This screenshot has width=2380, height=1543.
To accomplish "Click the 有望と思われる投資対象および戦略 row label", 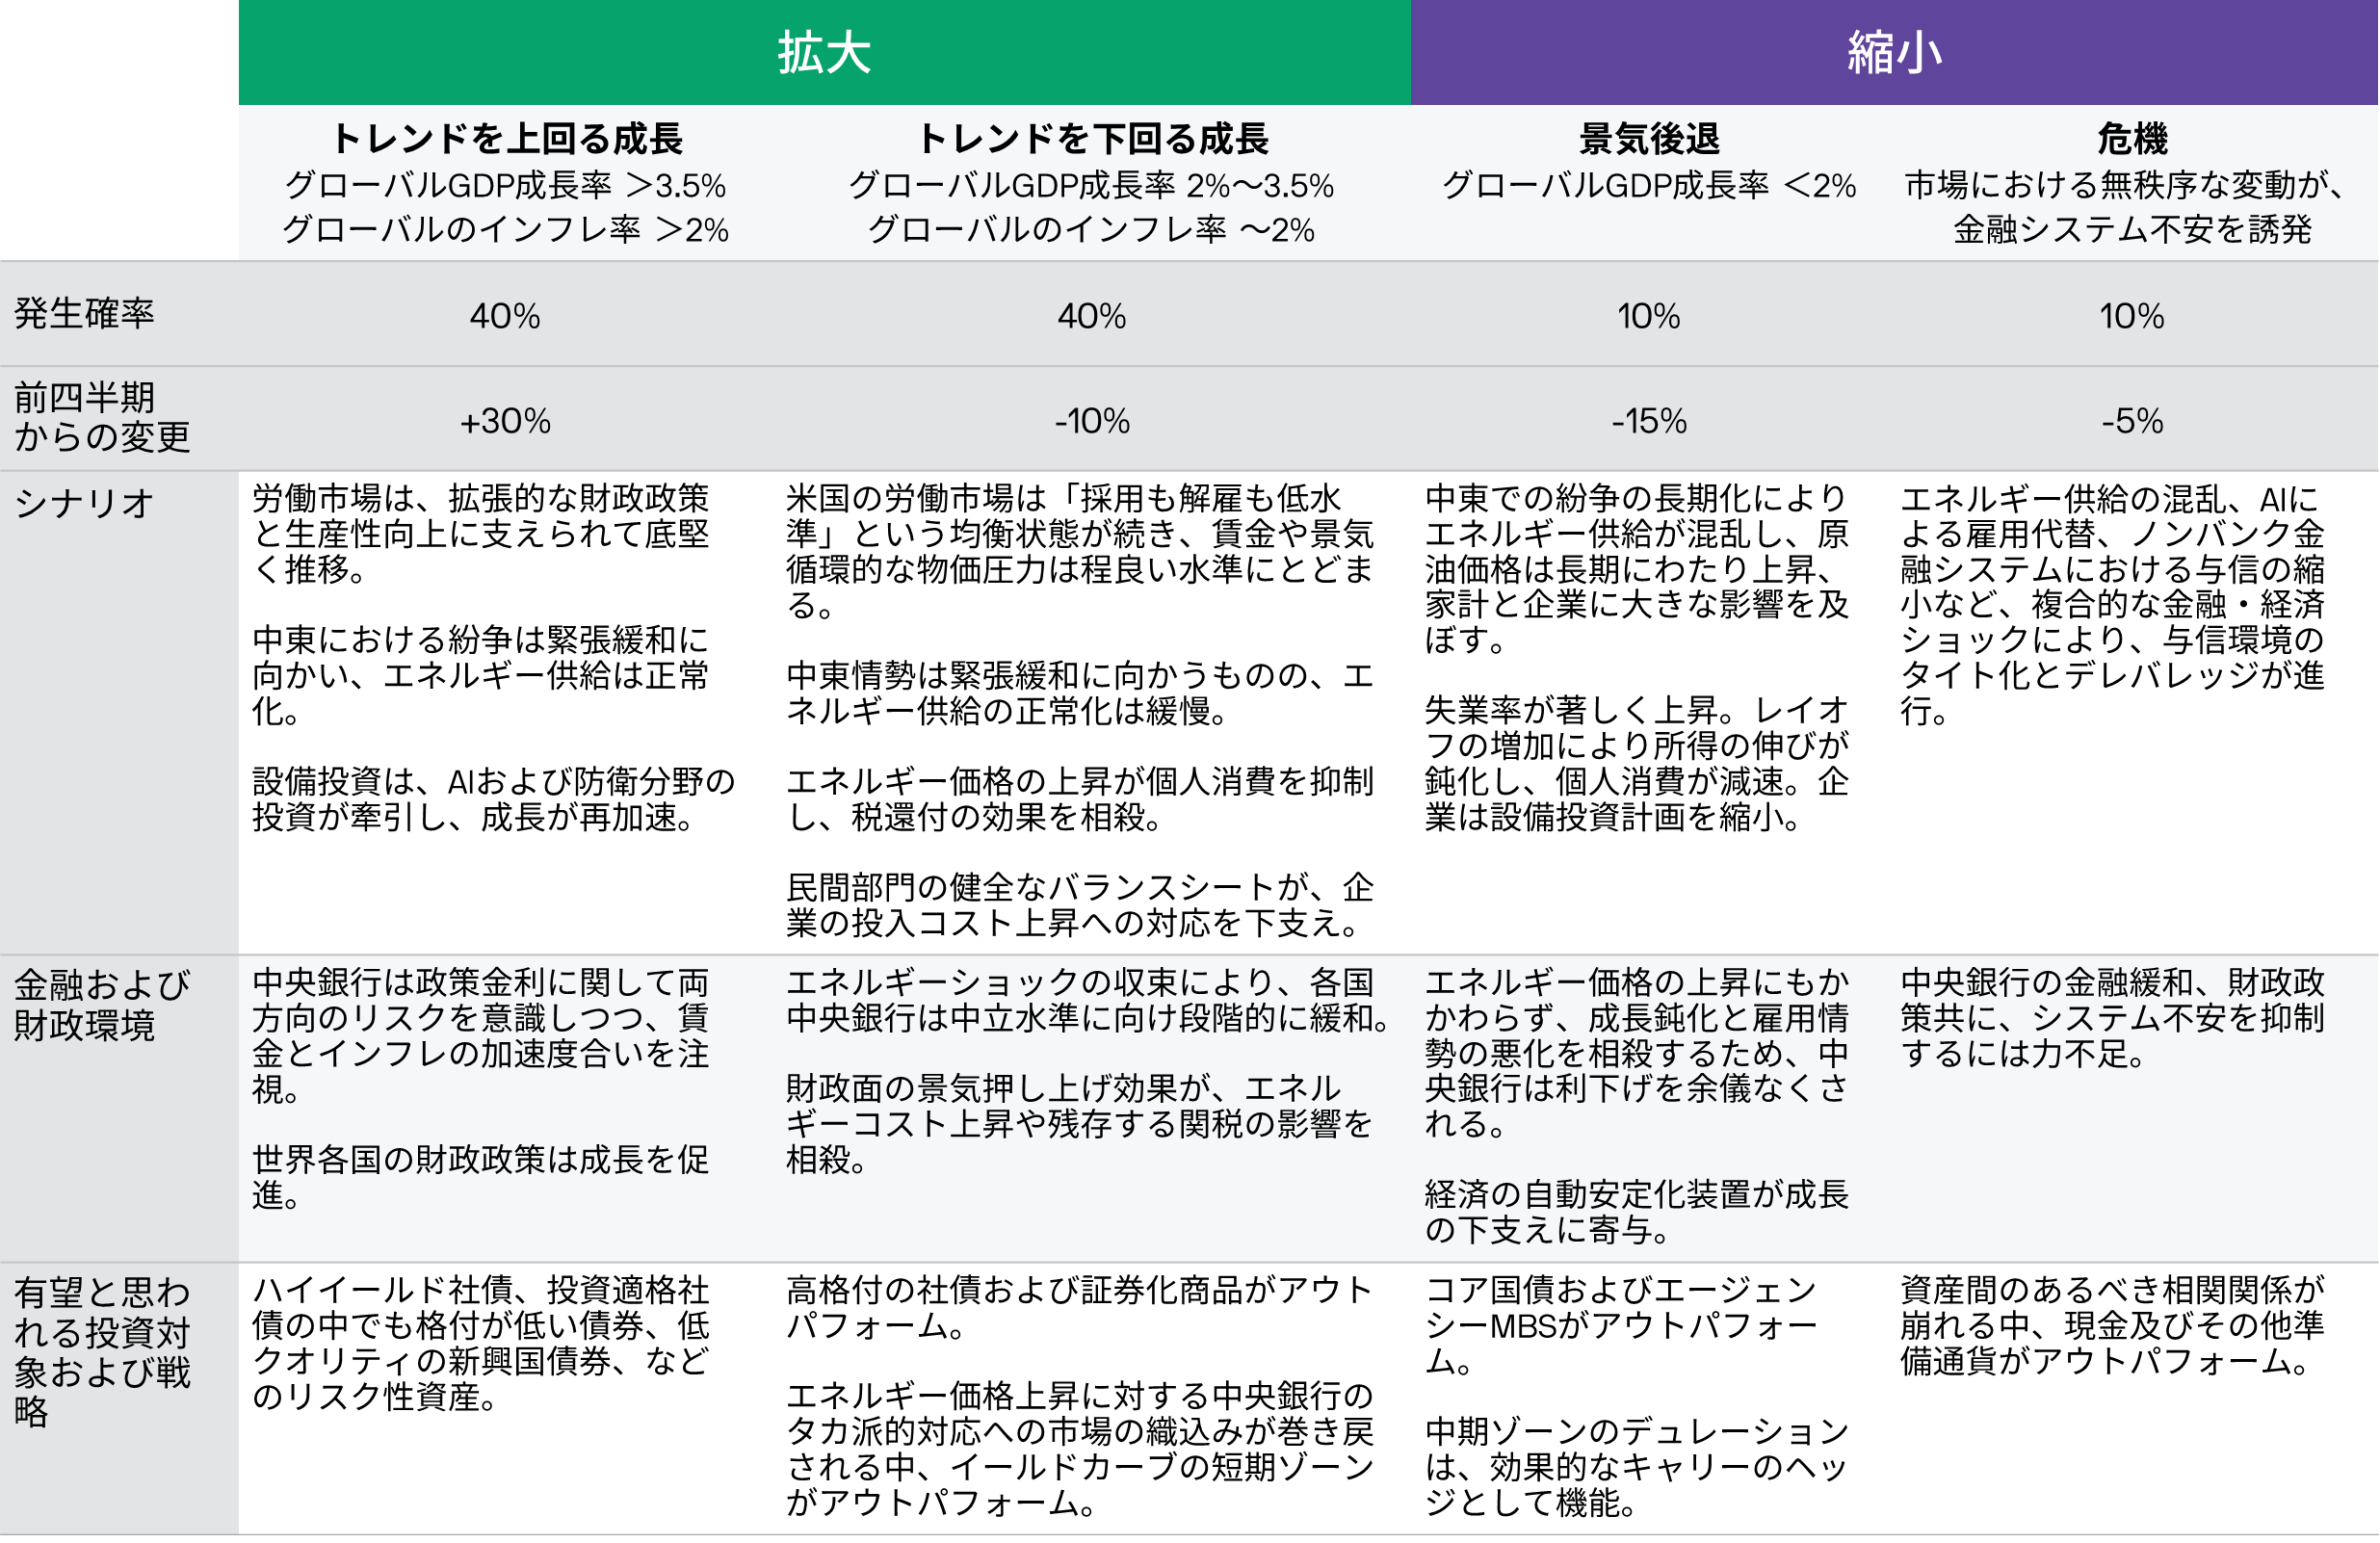I will (x=102, y=1351).
